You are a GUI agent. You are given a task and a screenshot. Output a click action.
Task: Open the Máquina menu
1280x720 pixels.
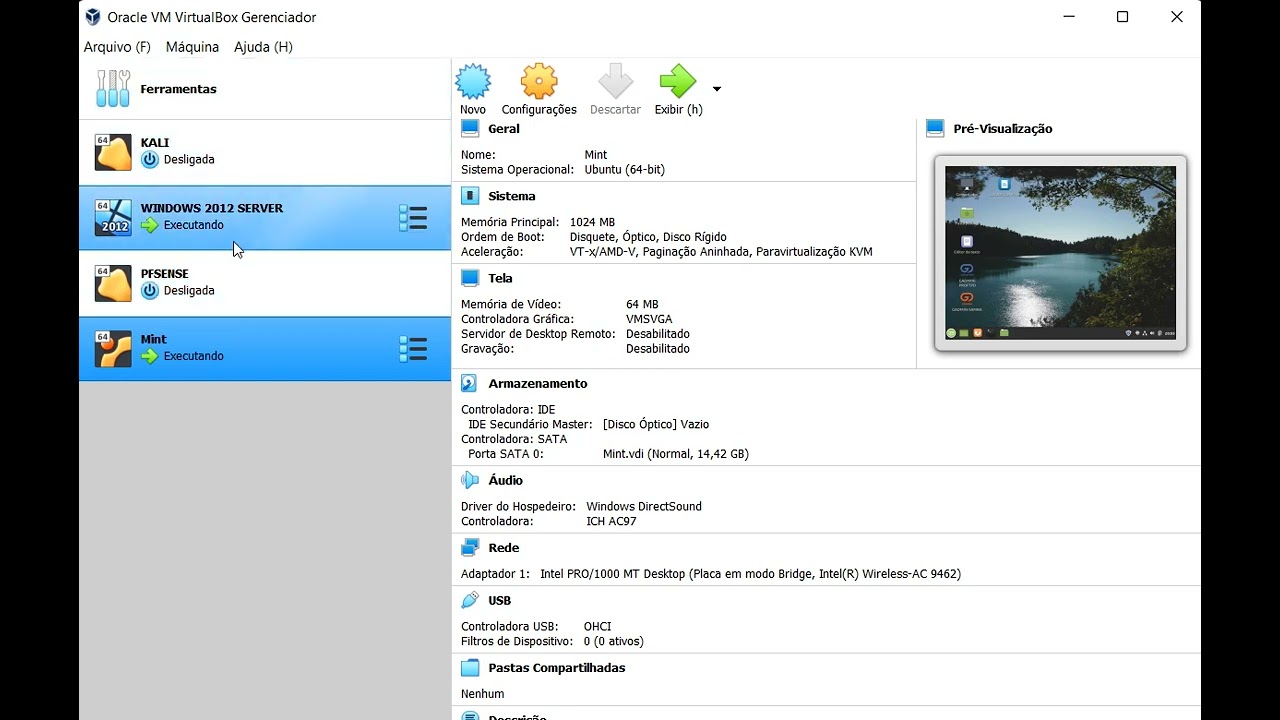pyautogui.click(x=192, y=47)
